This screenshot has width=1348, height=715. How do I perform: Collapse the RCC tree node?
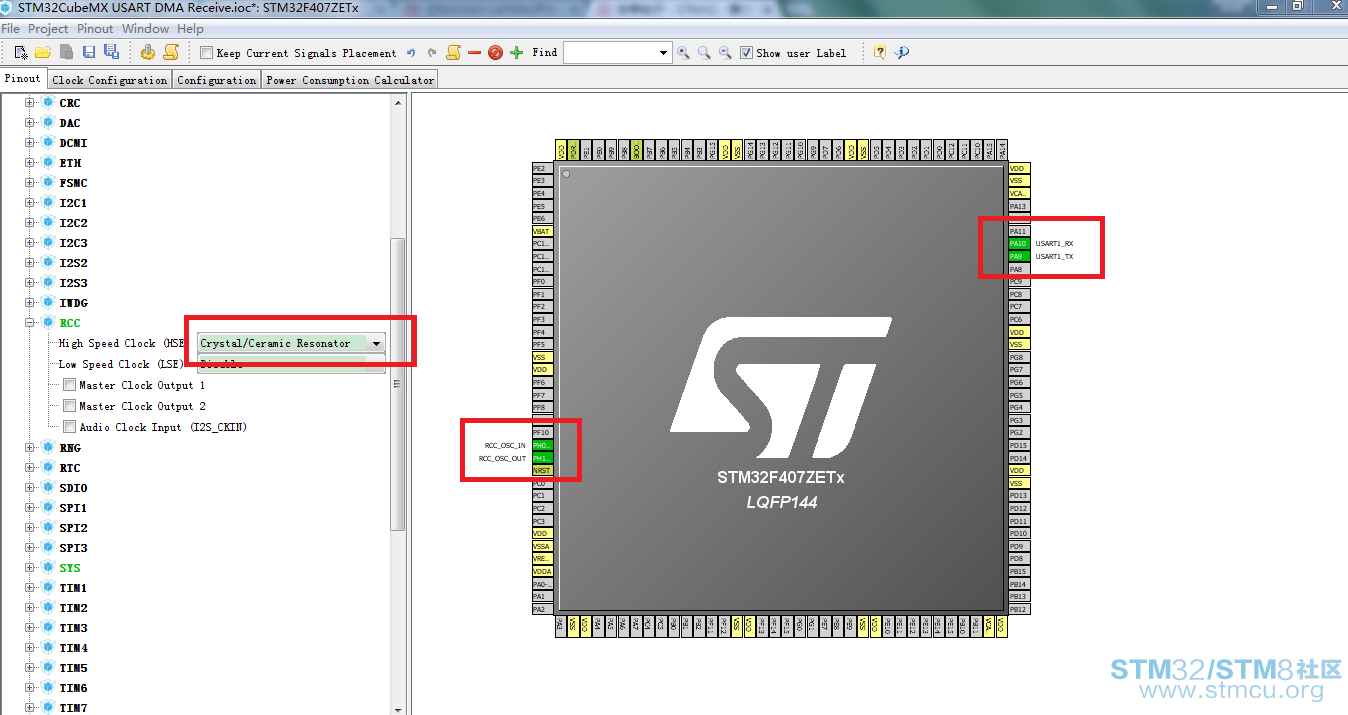coord(30,323)
